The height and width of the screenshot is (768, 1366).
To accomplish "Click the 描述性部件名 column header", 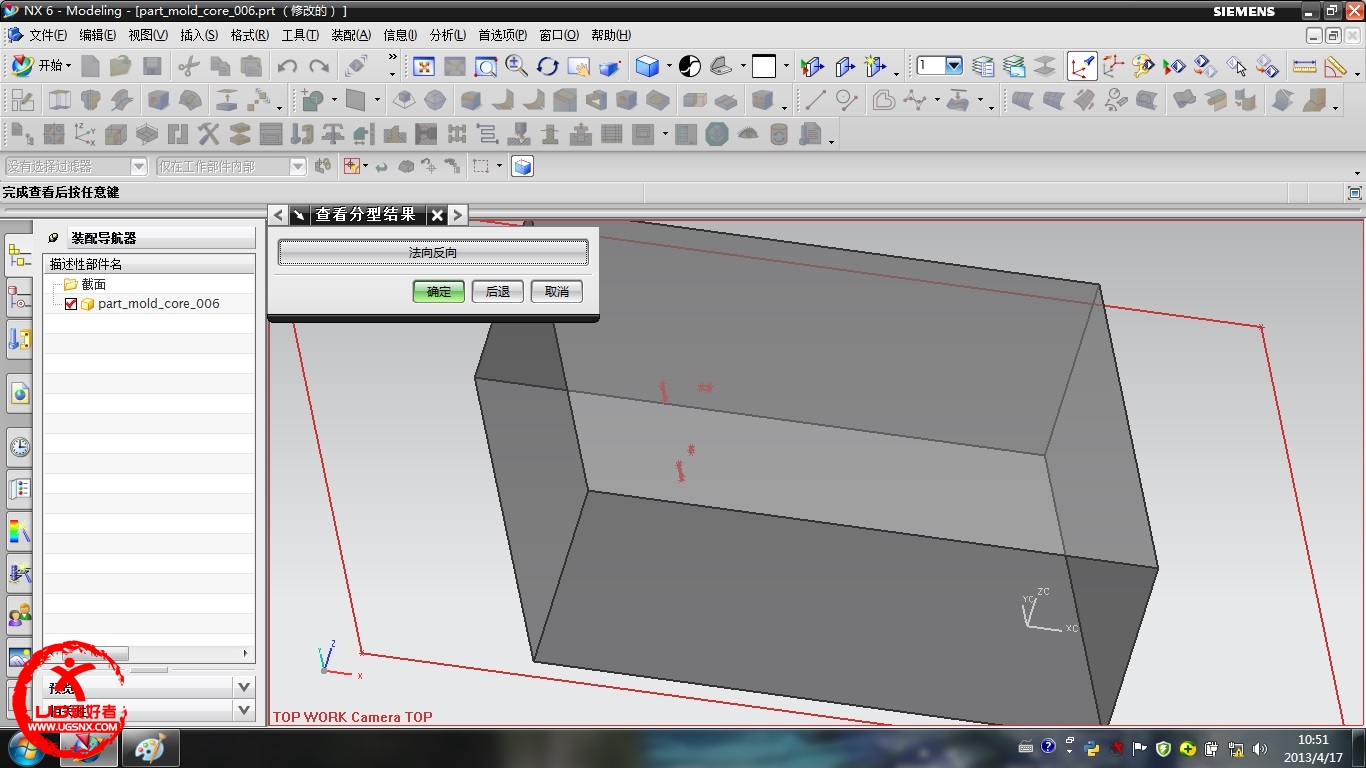I will pyautogui.click(x=149, y=264).
